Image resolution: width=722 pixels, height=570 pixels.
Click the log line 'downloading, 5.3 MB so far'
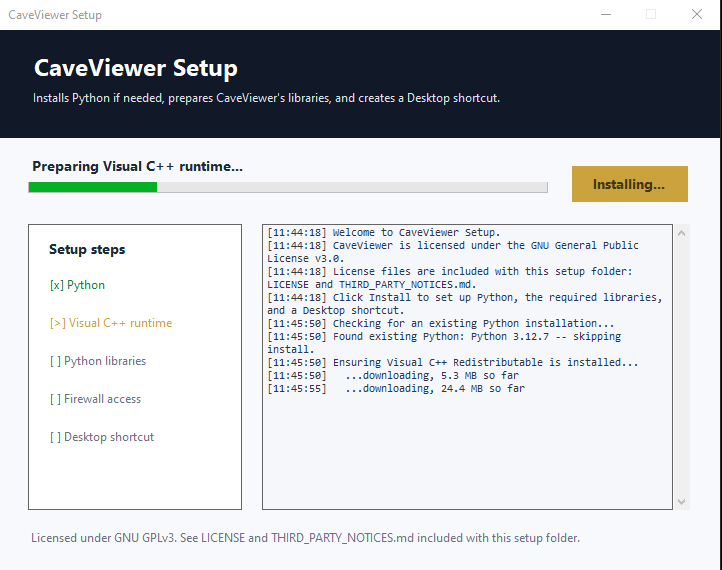[393, 375]
